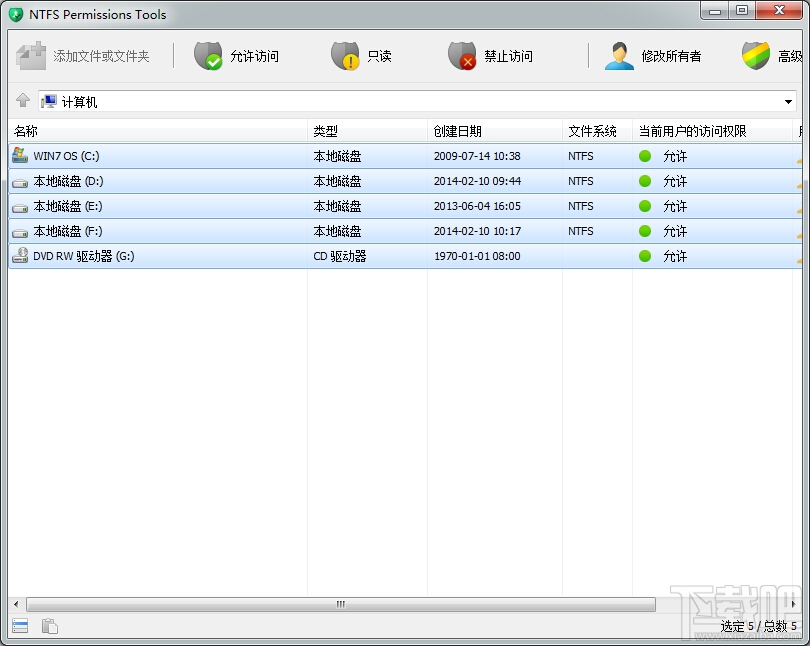Close the NTFS Permissions Tools window
Screen dimensions: 810x646
coord(779,11)
